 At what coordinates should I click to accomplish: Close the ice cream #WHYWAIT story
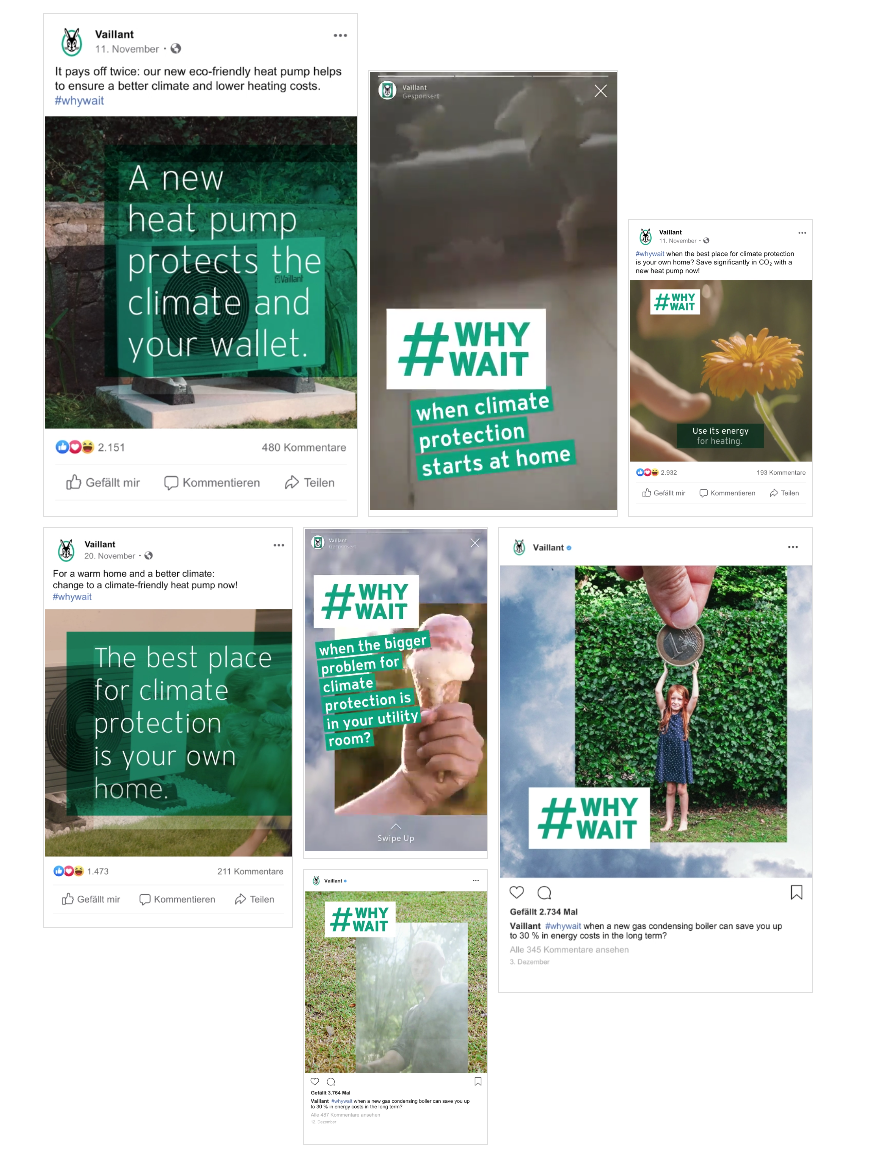(475, 543)
